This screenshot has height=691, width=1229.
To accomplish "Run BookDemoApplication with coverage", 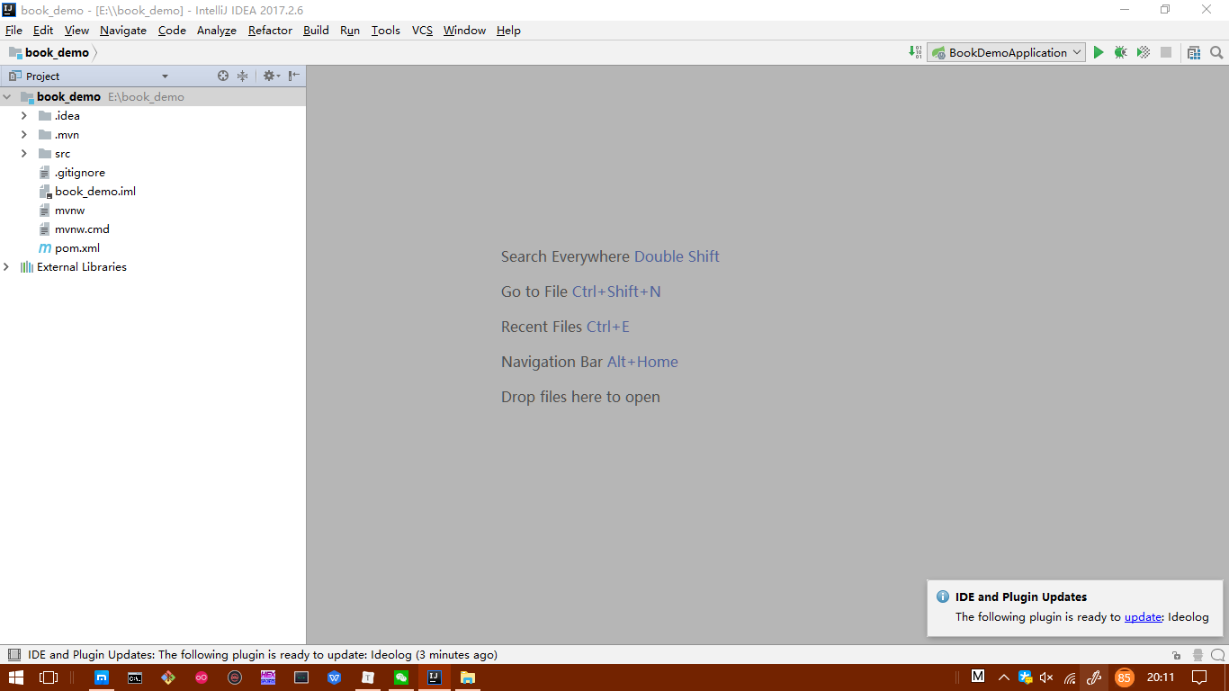I will click(x=1143, y=53).
